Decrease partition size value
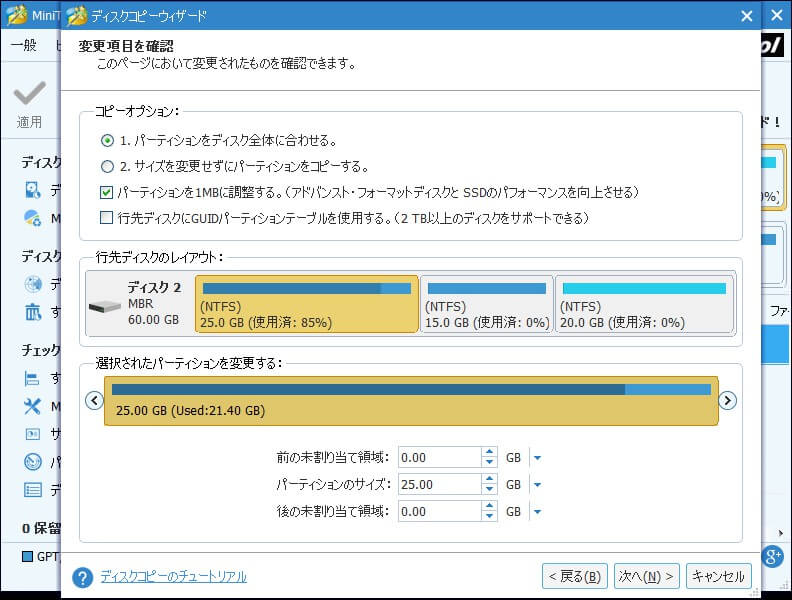 (489, 489)
